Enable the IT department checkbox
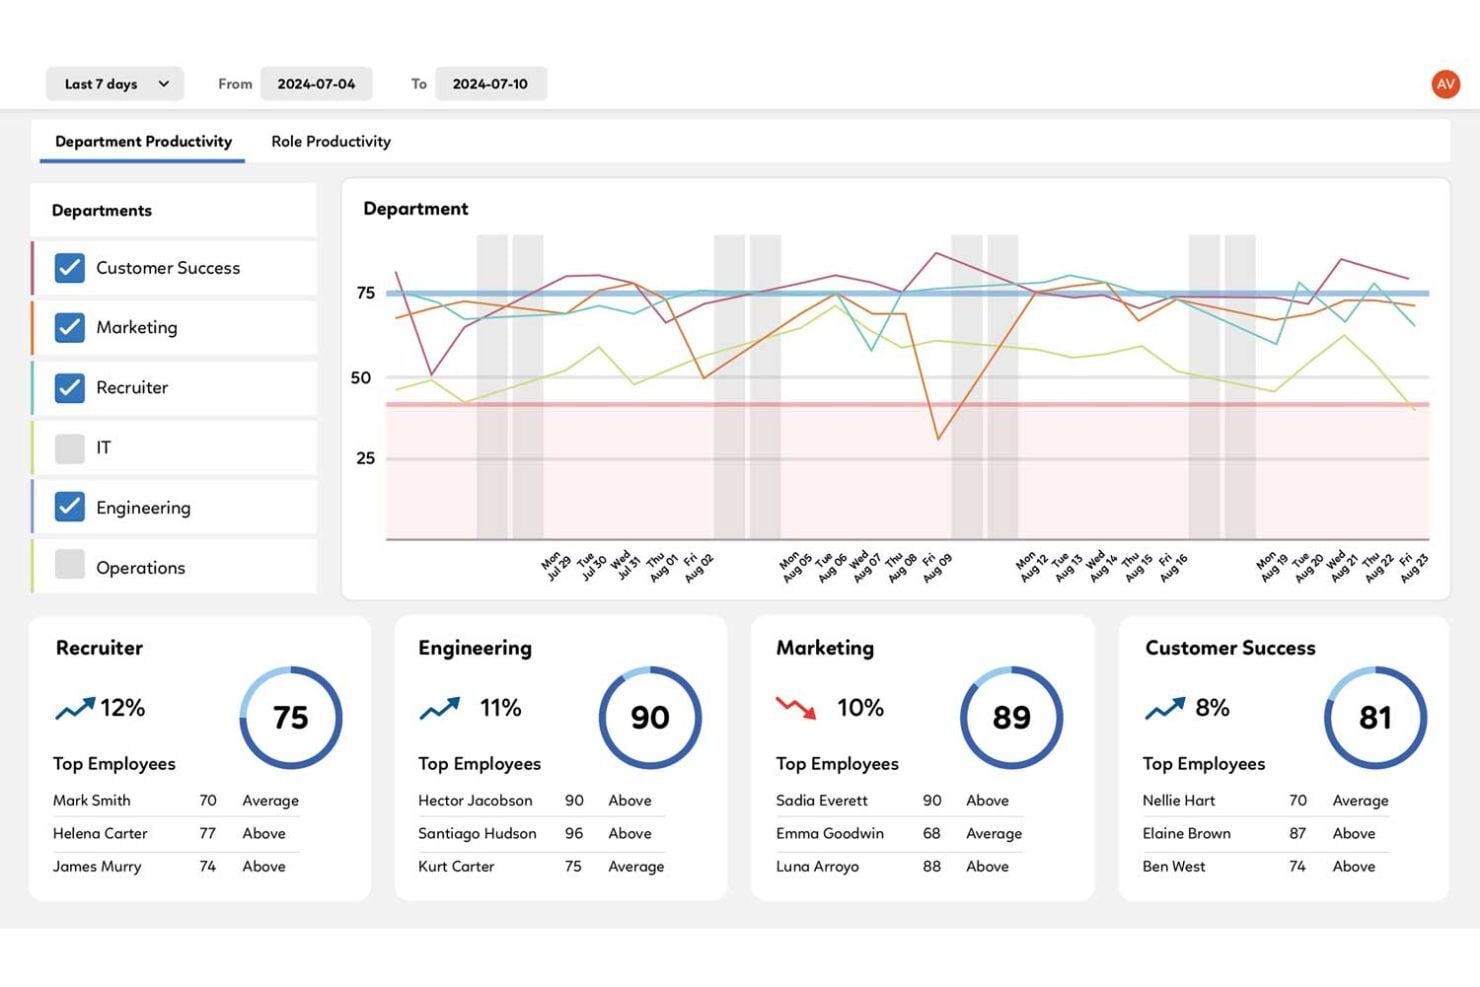Viewport: 1480px width, 987px height. pos(69,448)
